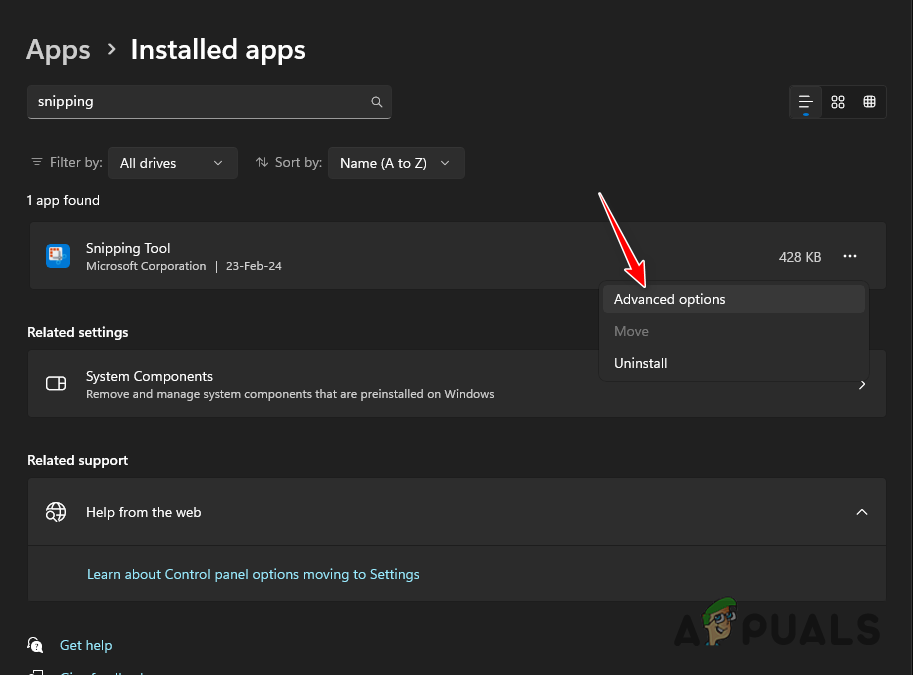Select the Snipping Tool app icon

click(x=57, y=255)
